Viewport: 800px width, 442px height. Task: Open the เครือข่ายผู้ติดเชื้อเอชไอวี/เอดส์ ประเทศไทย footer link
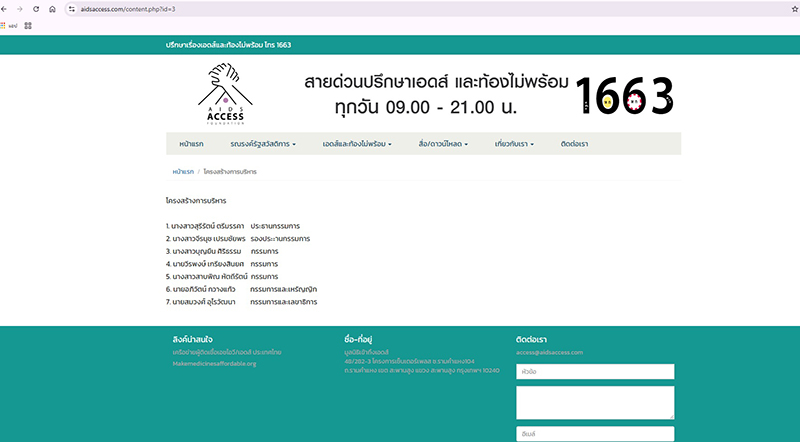click(227, 352)
